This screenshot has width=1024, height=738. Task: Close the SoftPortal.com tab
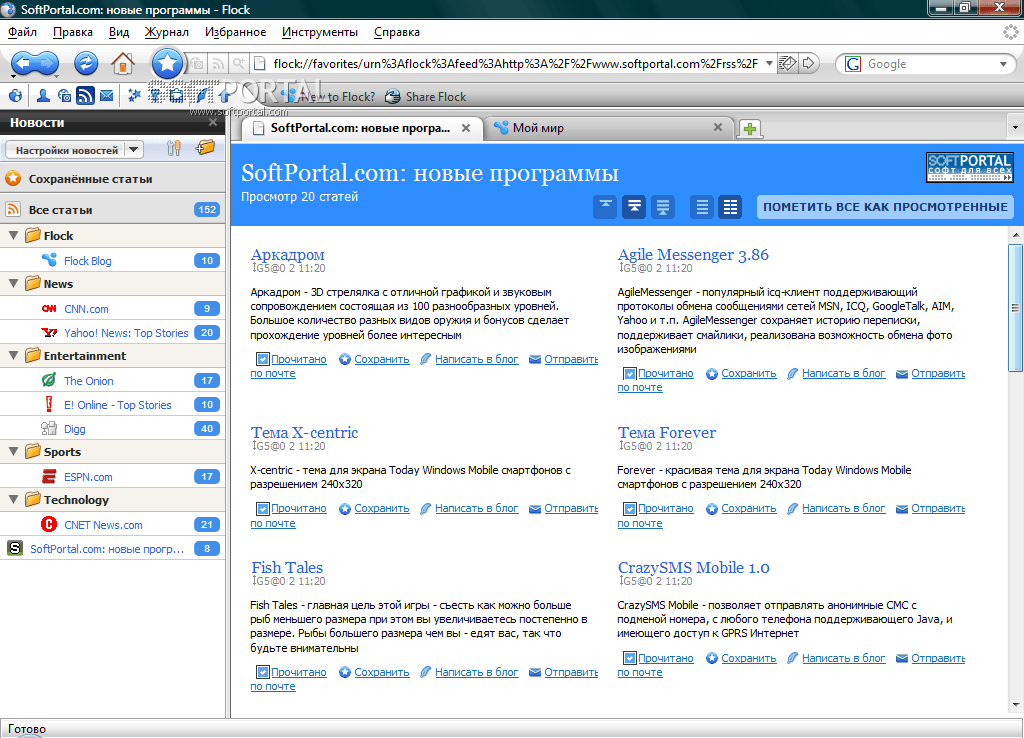[x=466, y=128]
